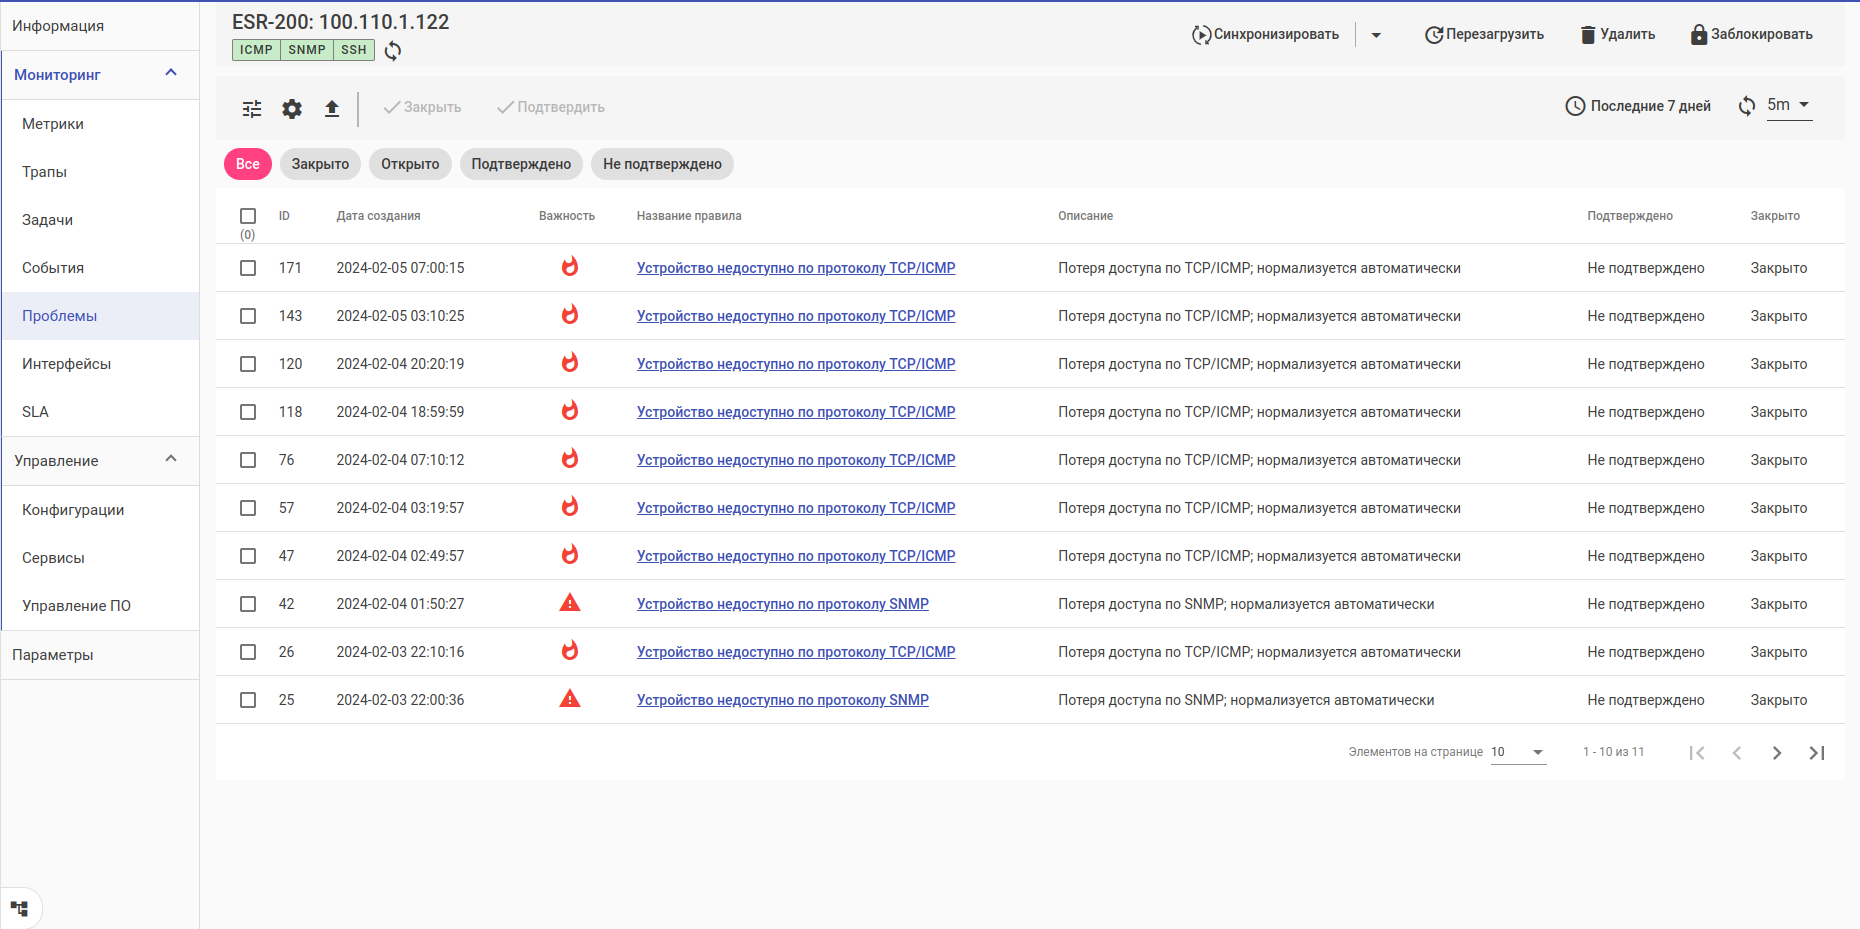This screenshot has height=929, width=1860.
Task: Check the box for problem ID 171
Action: [x=248, y=268]
